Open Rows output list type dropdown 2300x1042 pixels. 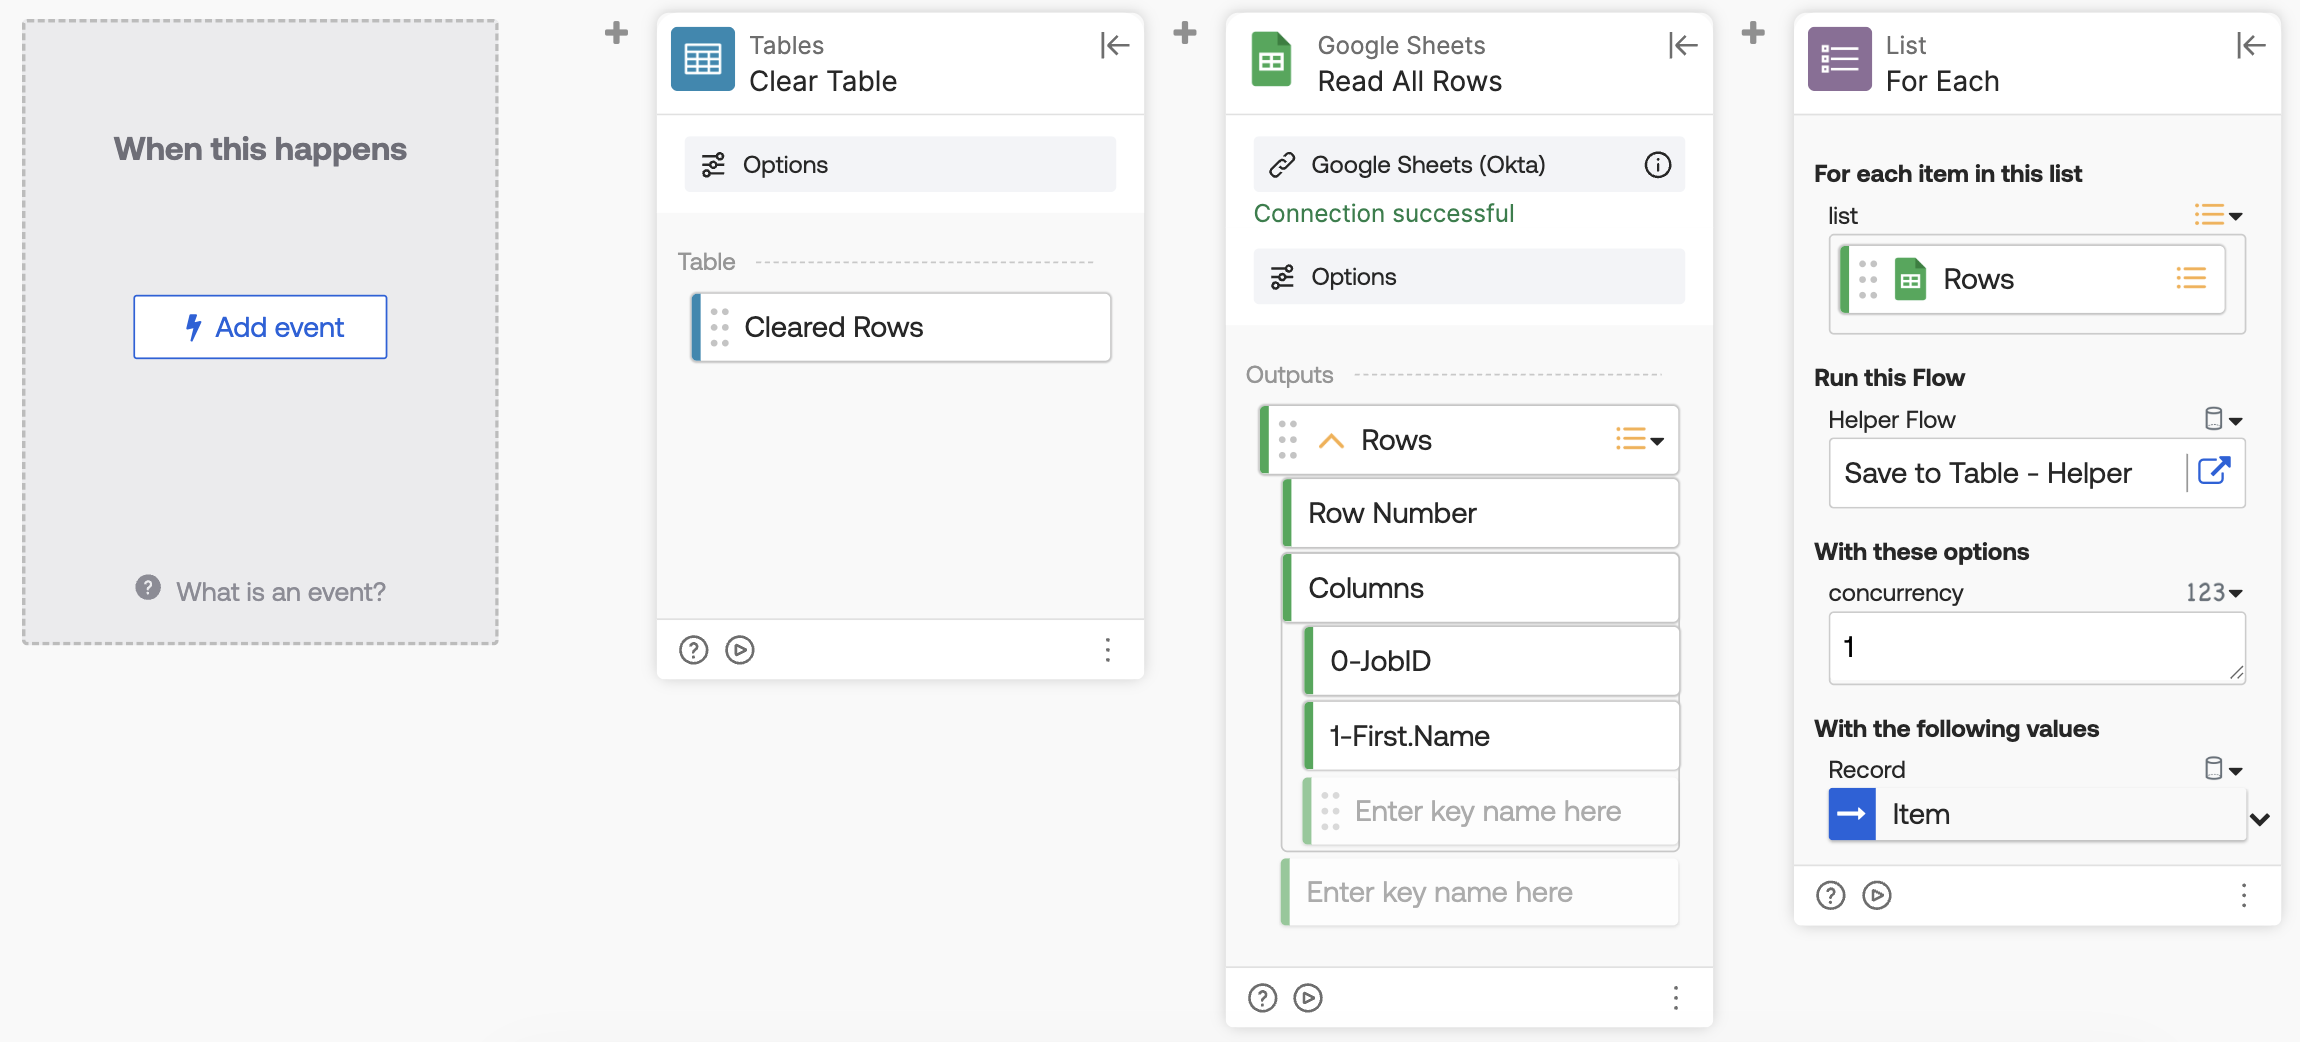click(x=1640, y=440)
